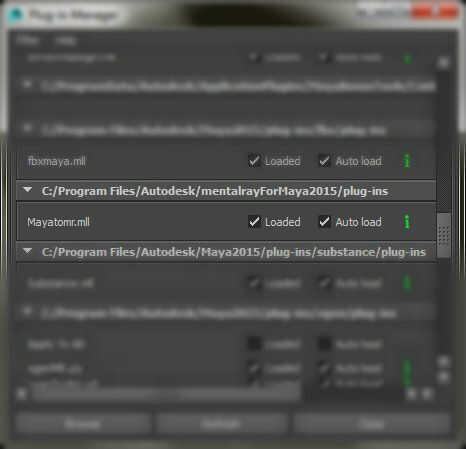Click the horizontal scrollbar left arrow
The width and height of the screenshot is (466, 449).
point(22,394)
